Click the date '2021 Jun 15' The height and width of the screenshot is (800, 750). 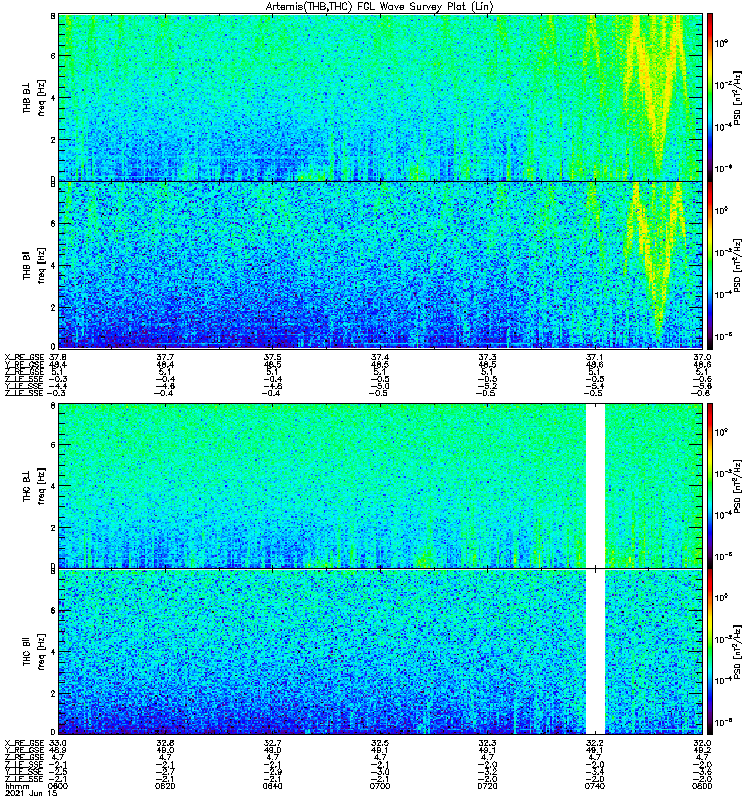coord(31,793)
